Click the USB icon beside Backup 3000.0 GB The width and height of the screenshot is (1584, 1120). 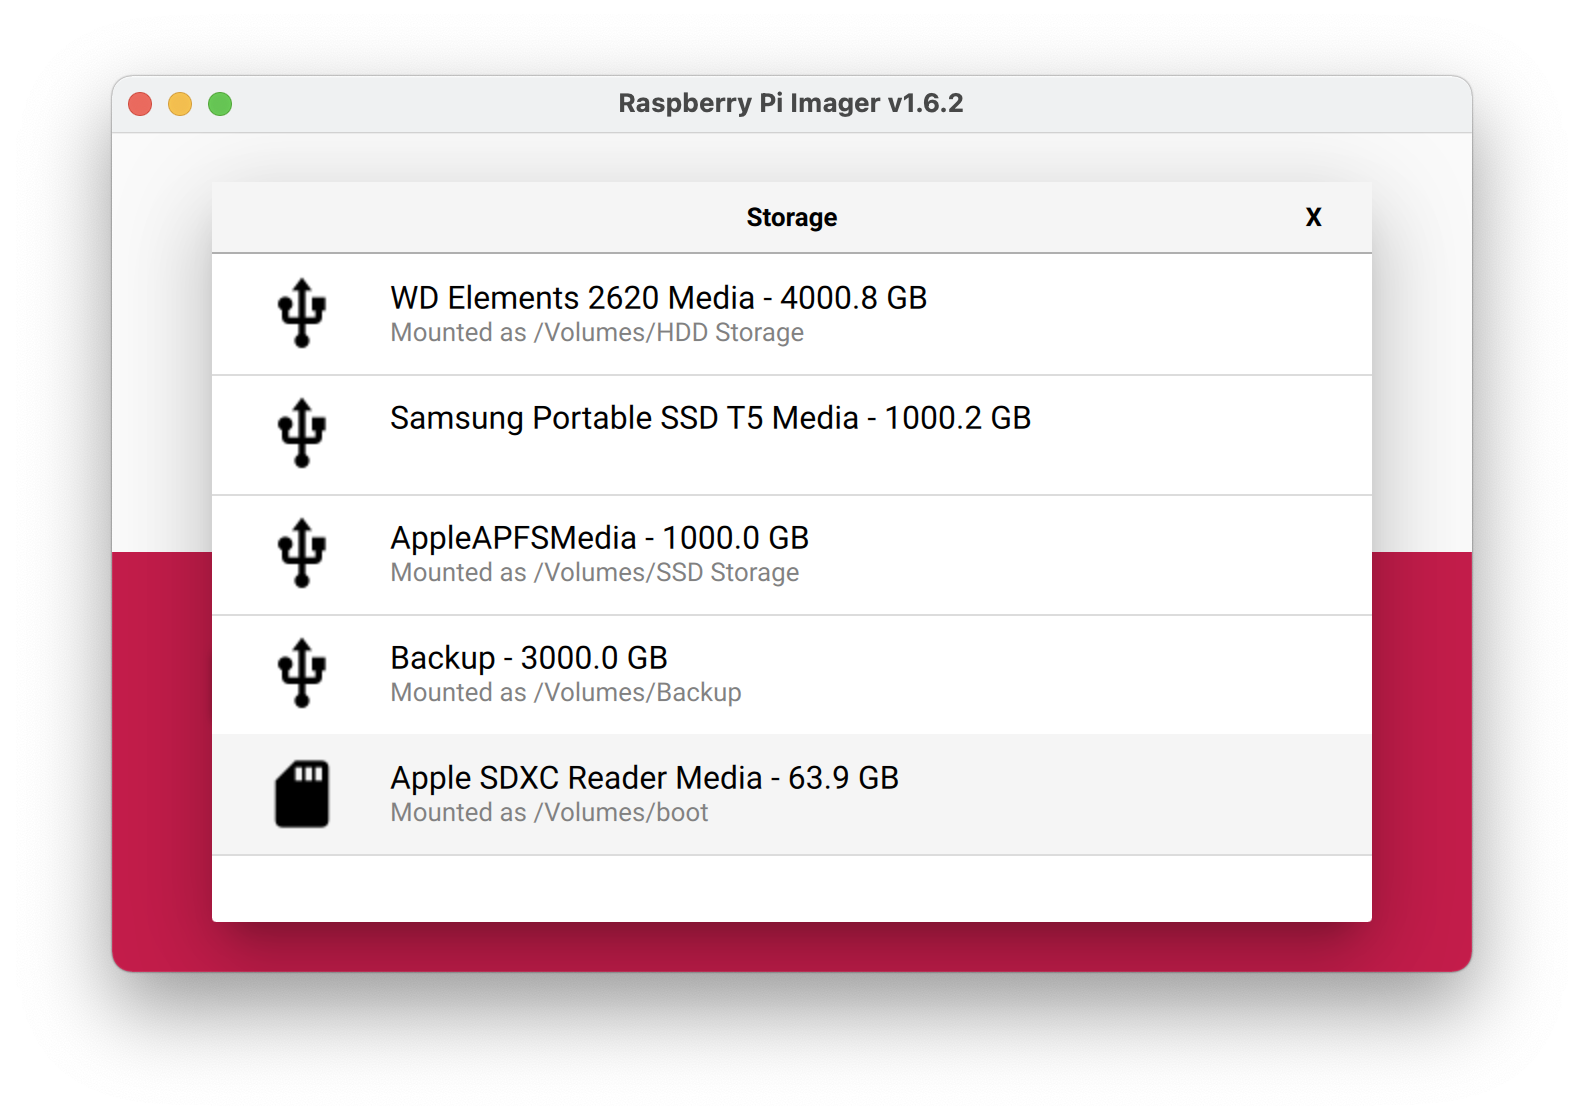click(x=302, y=673)
